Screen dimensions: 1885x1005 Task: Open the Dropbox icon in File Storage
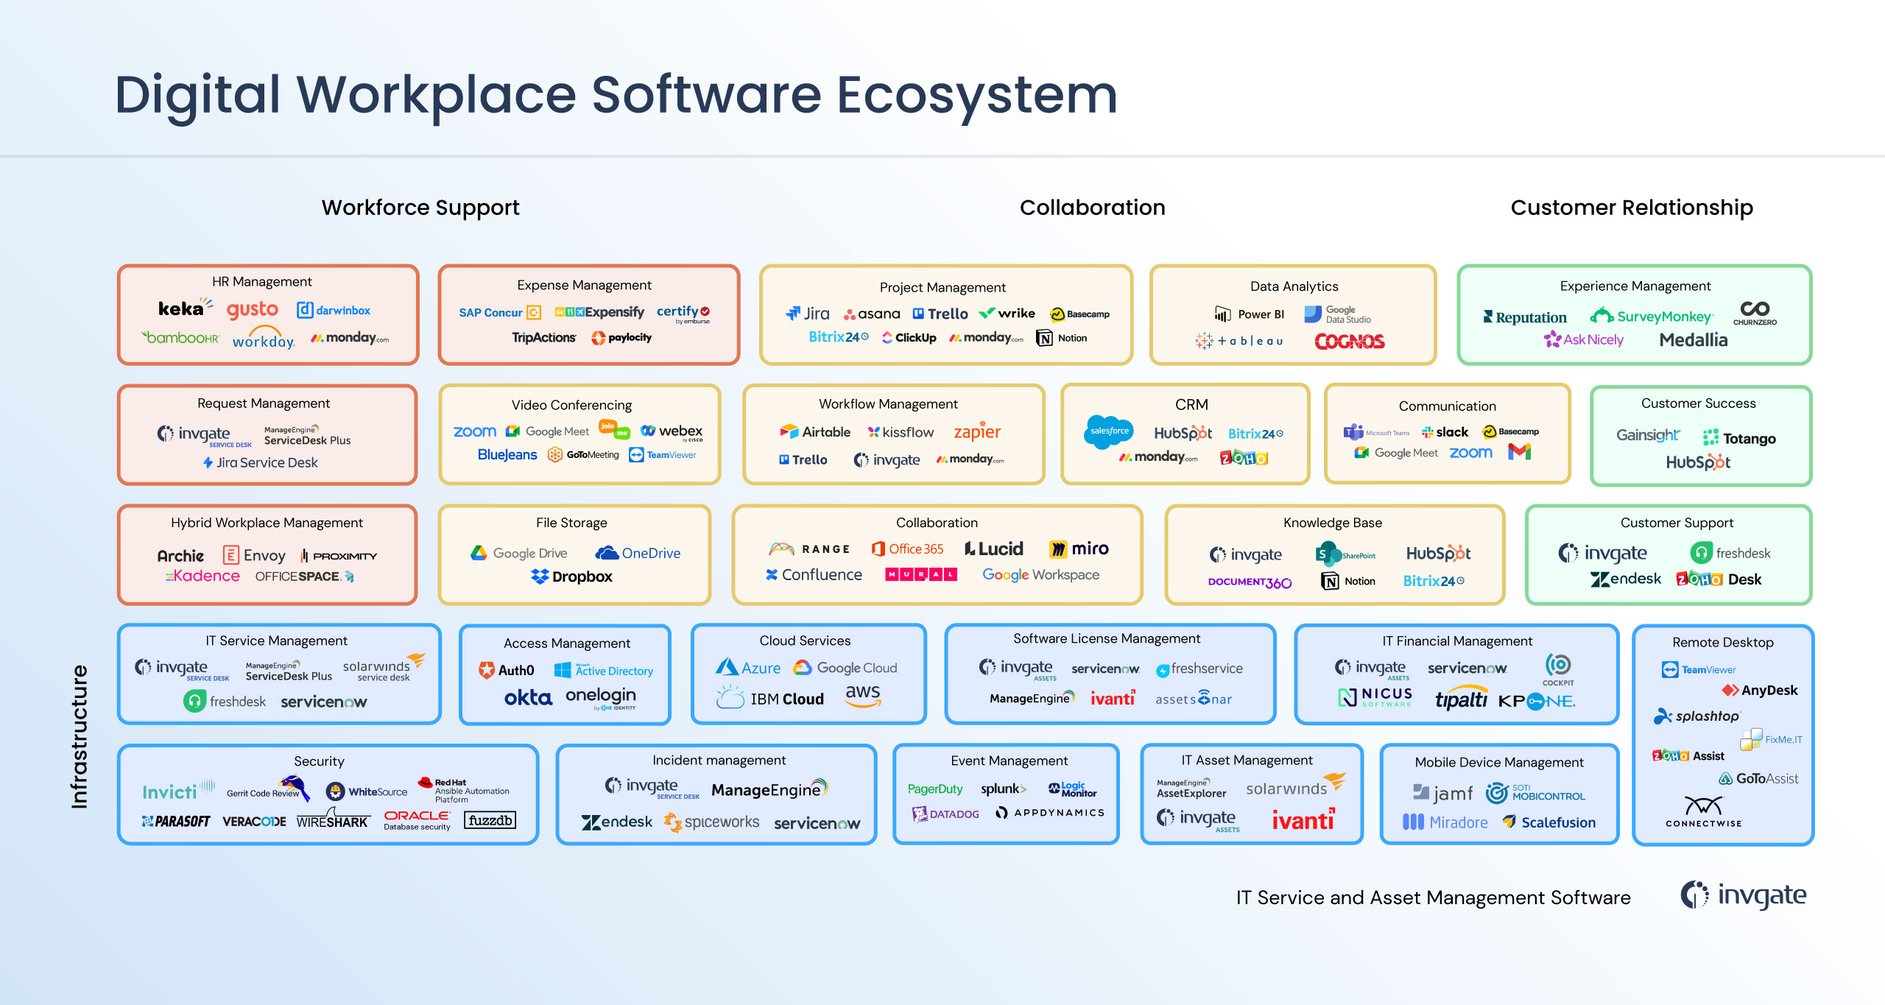pyautogui.click(x=573, y=577)
